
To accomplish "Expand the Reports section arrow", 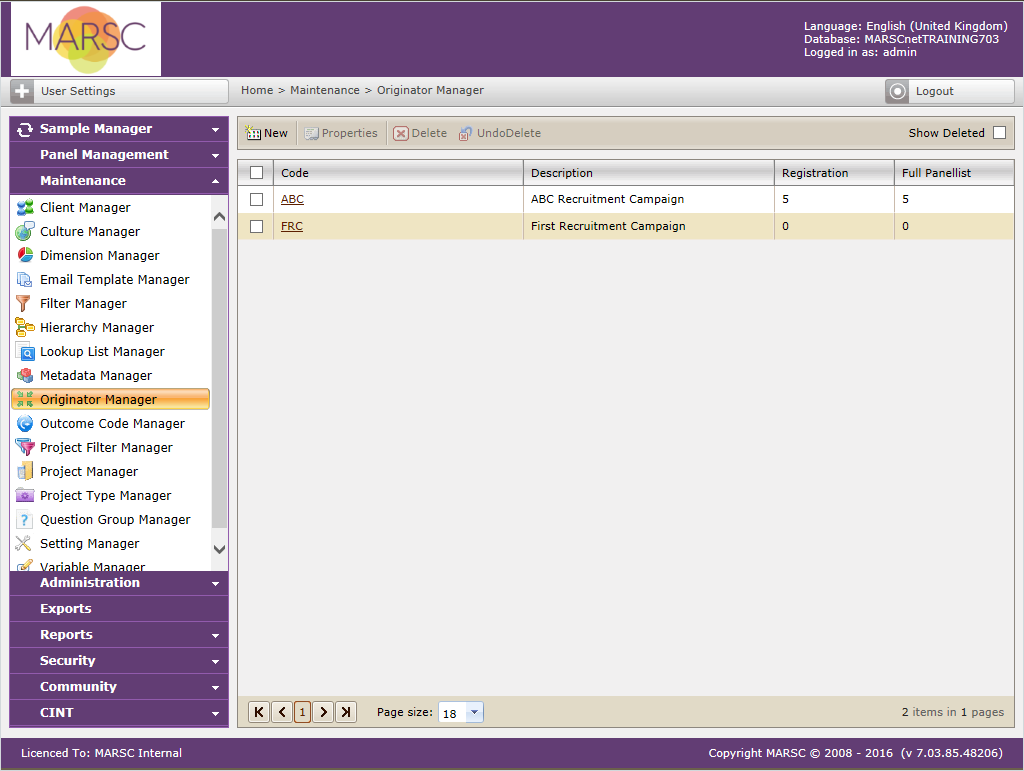I will [216, 635].
